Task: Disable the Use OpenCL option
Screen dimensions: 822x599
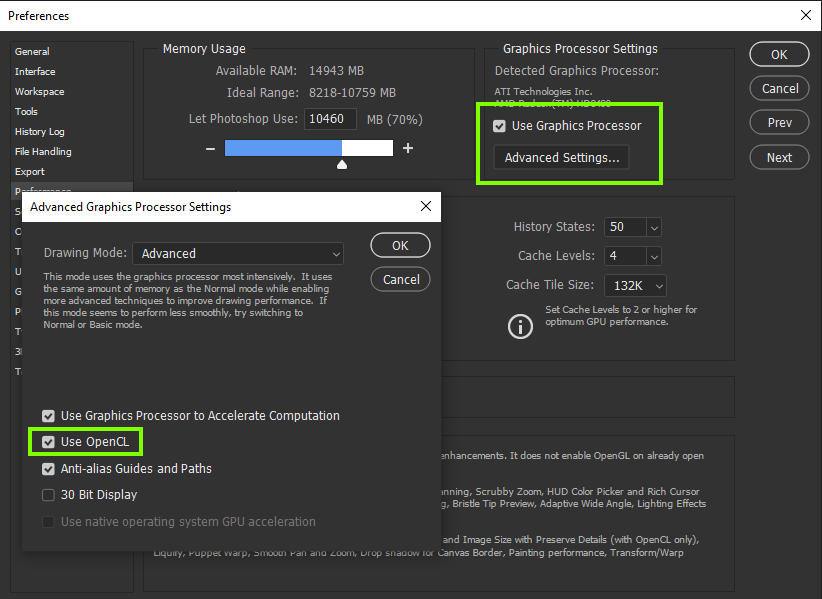Action: pos(47,441)
